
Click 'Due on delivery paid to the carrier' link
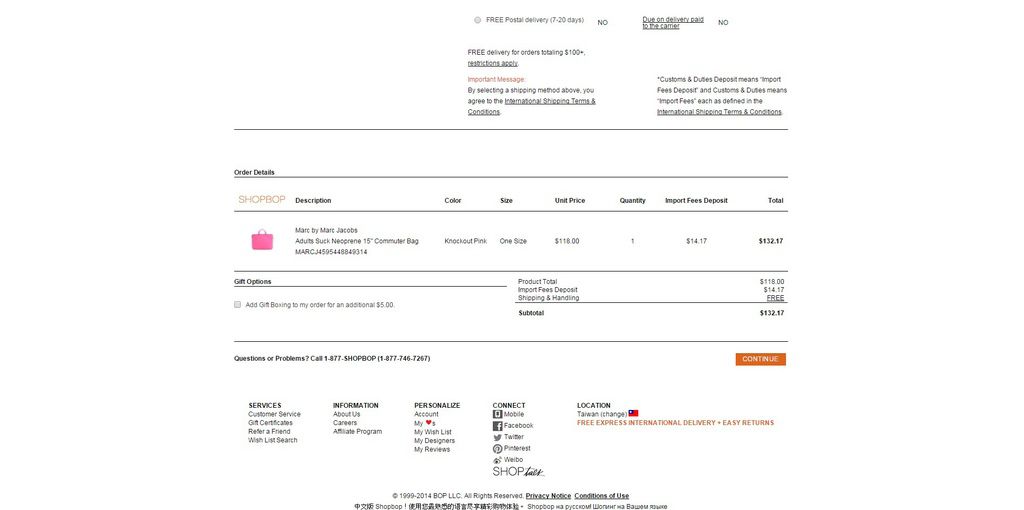(673, 23)
